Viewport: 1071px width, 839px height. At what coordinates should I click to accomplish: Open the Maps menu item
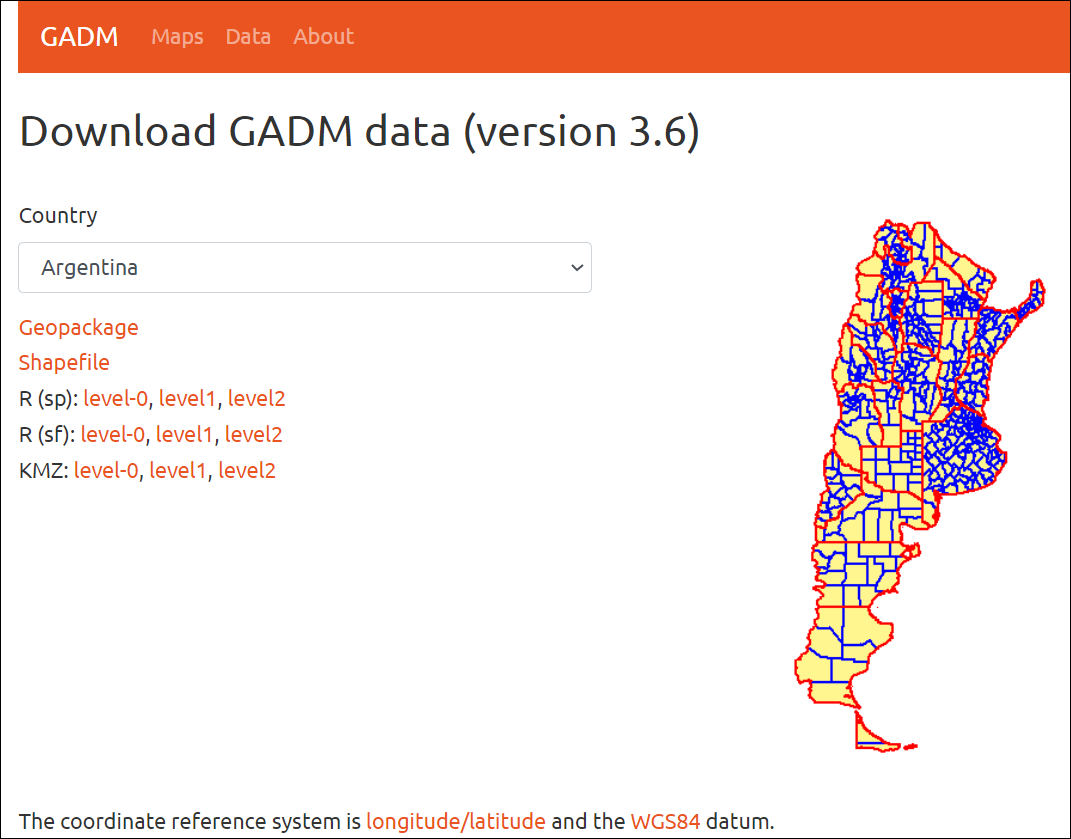pyautogui.click(x=177, y=37)
